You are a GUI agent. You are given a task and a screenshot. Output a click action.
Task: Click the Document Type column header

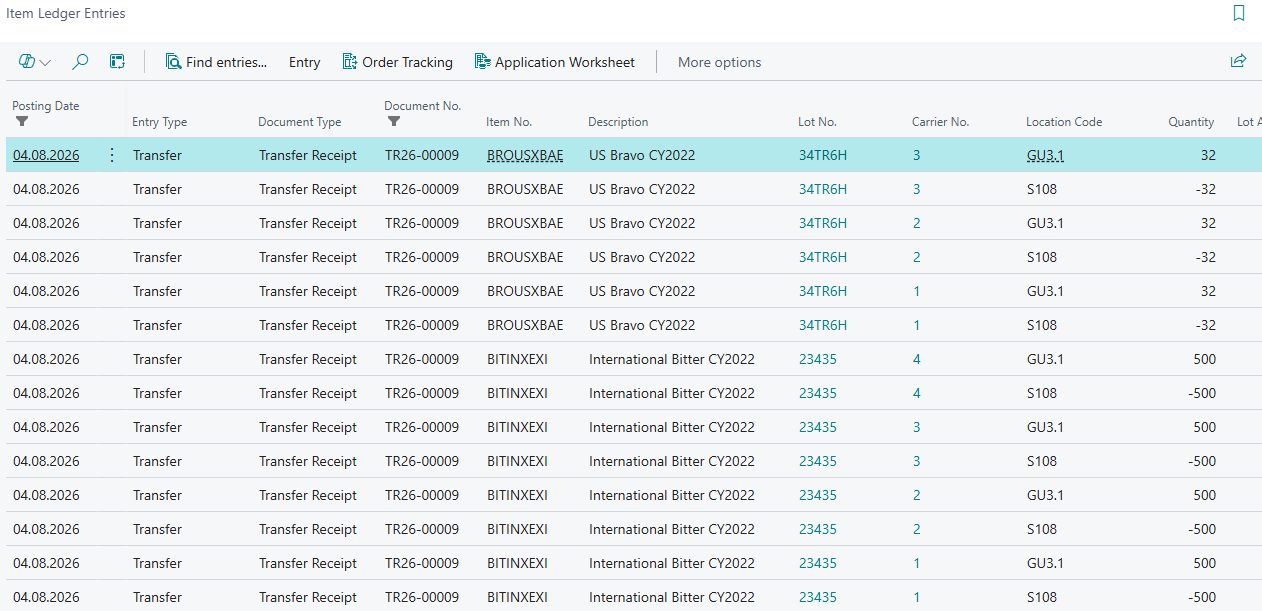[x=300, y=122]
